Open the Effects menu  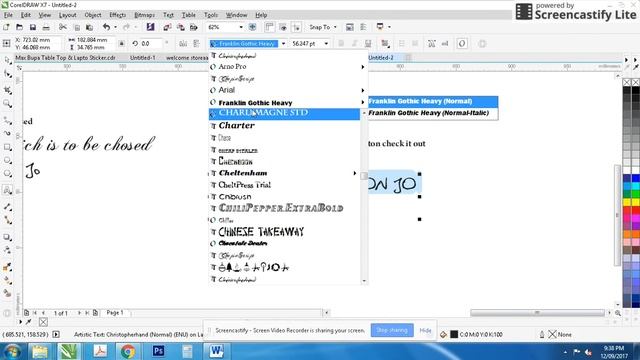pos(117,15)
